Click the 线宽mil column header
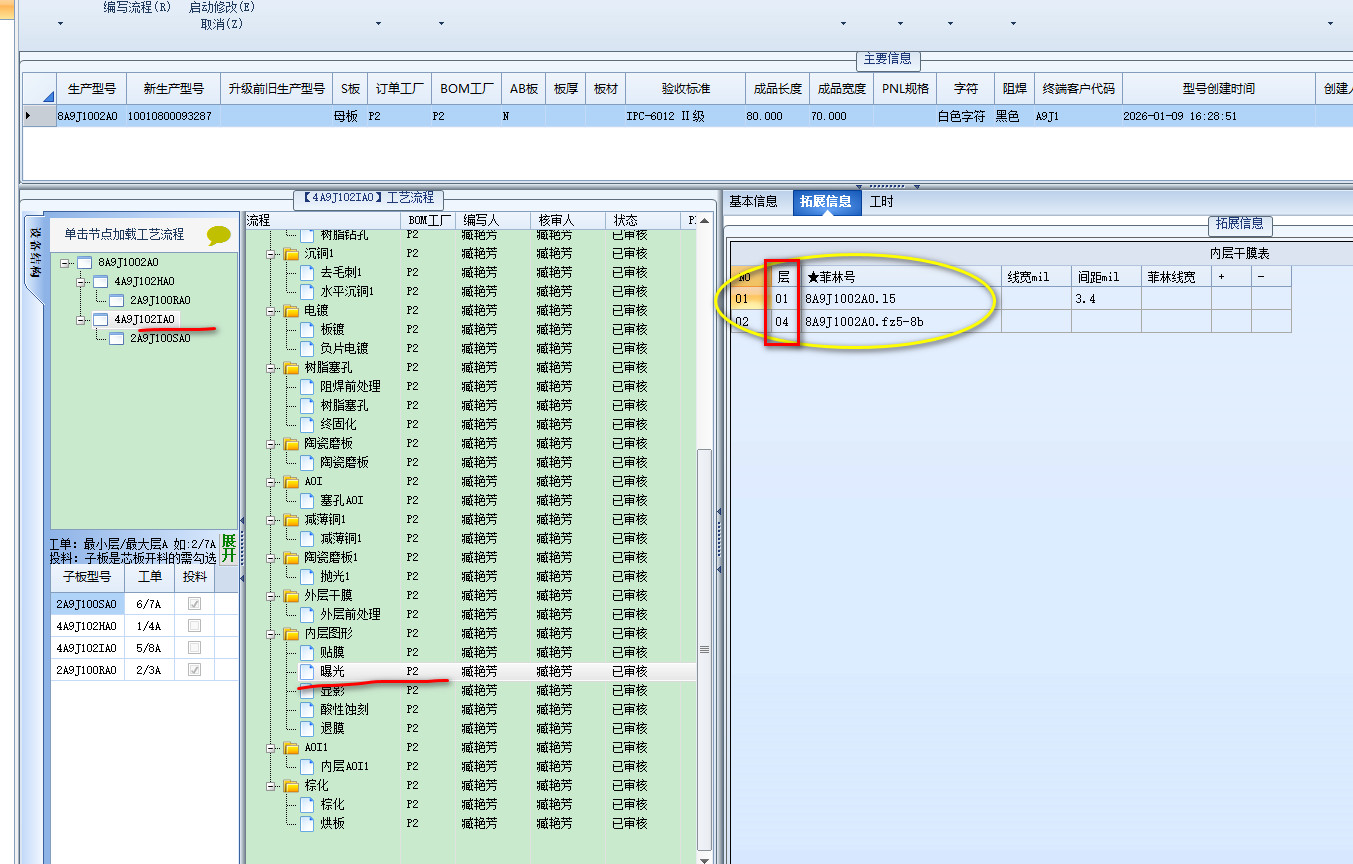The height and width of the screenshot is (864, 1353). tap(1036, 277)
